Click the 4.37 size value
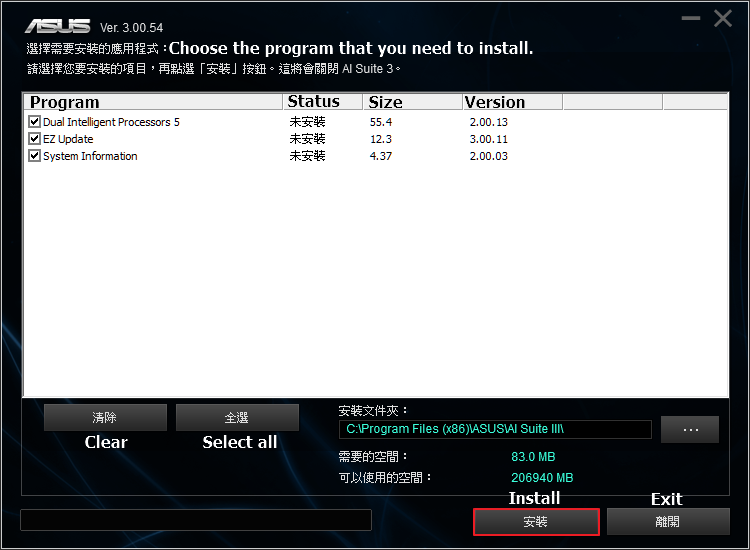This screenshot has height=550, width=750. coord(381,156)
